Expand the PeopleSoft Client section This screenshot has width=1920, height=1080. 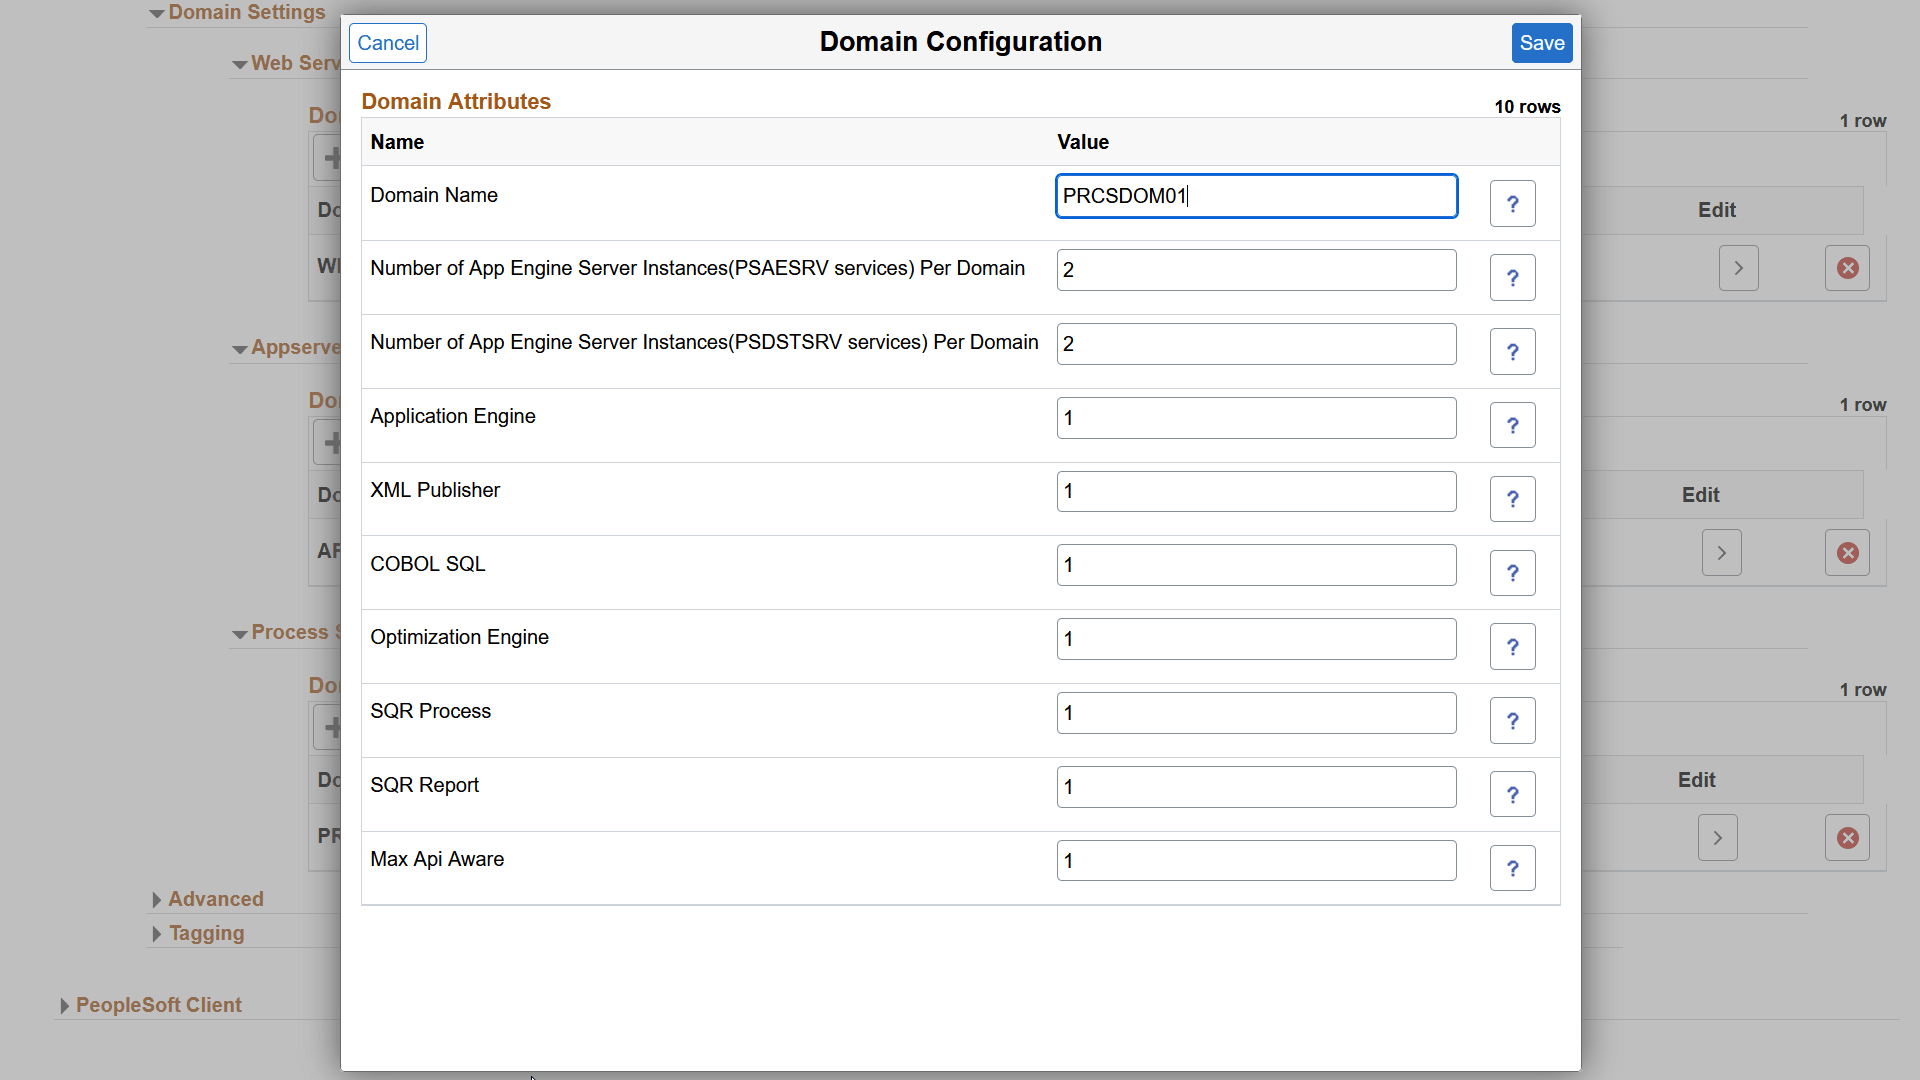tap(158, 1005)
